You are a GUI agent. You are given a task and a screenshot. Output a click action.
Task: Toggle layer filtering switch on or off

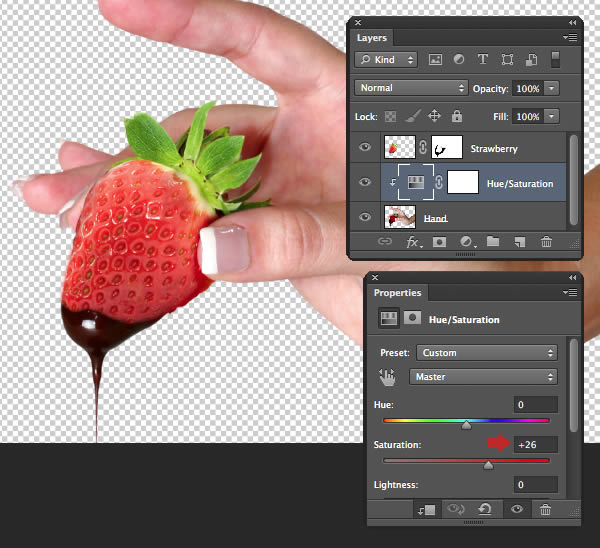point(555,59)
